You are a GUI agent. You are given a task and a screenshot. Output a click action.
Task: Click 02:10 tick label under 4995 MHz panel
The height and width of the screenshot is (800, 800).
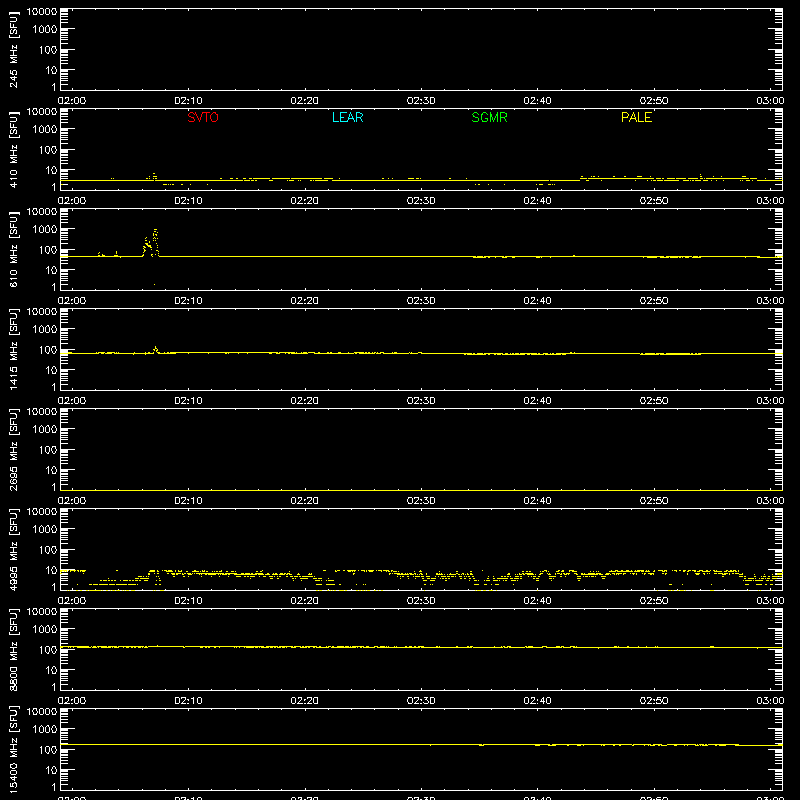pos(188,601)
